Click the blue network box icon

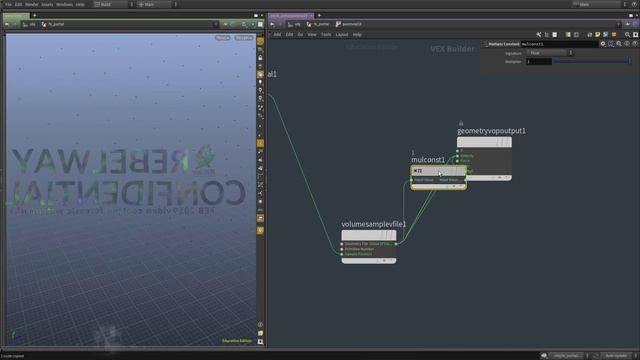tap(606, 35)
